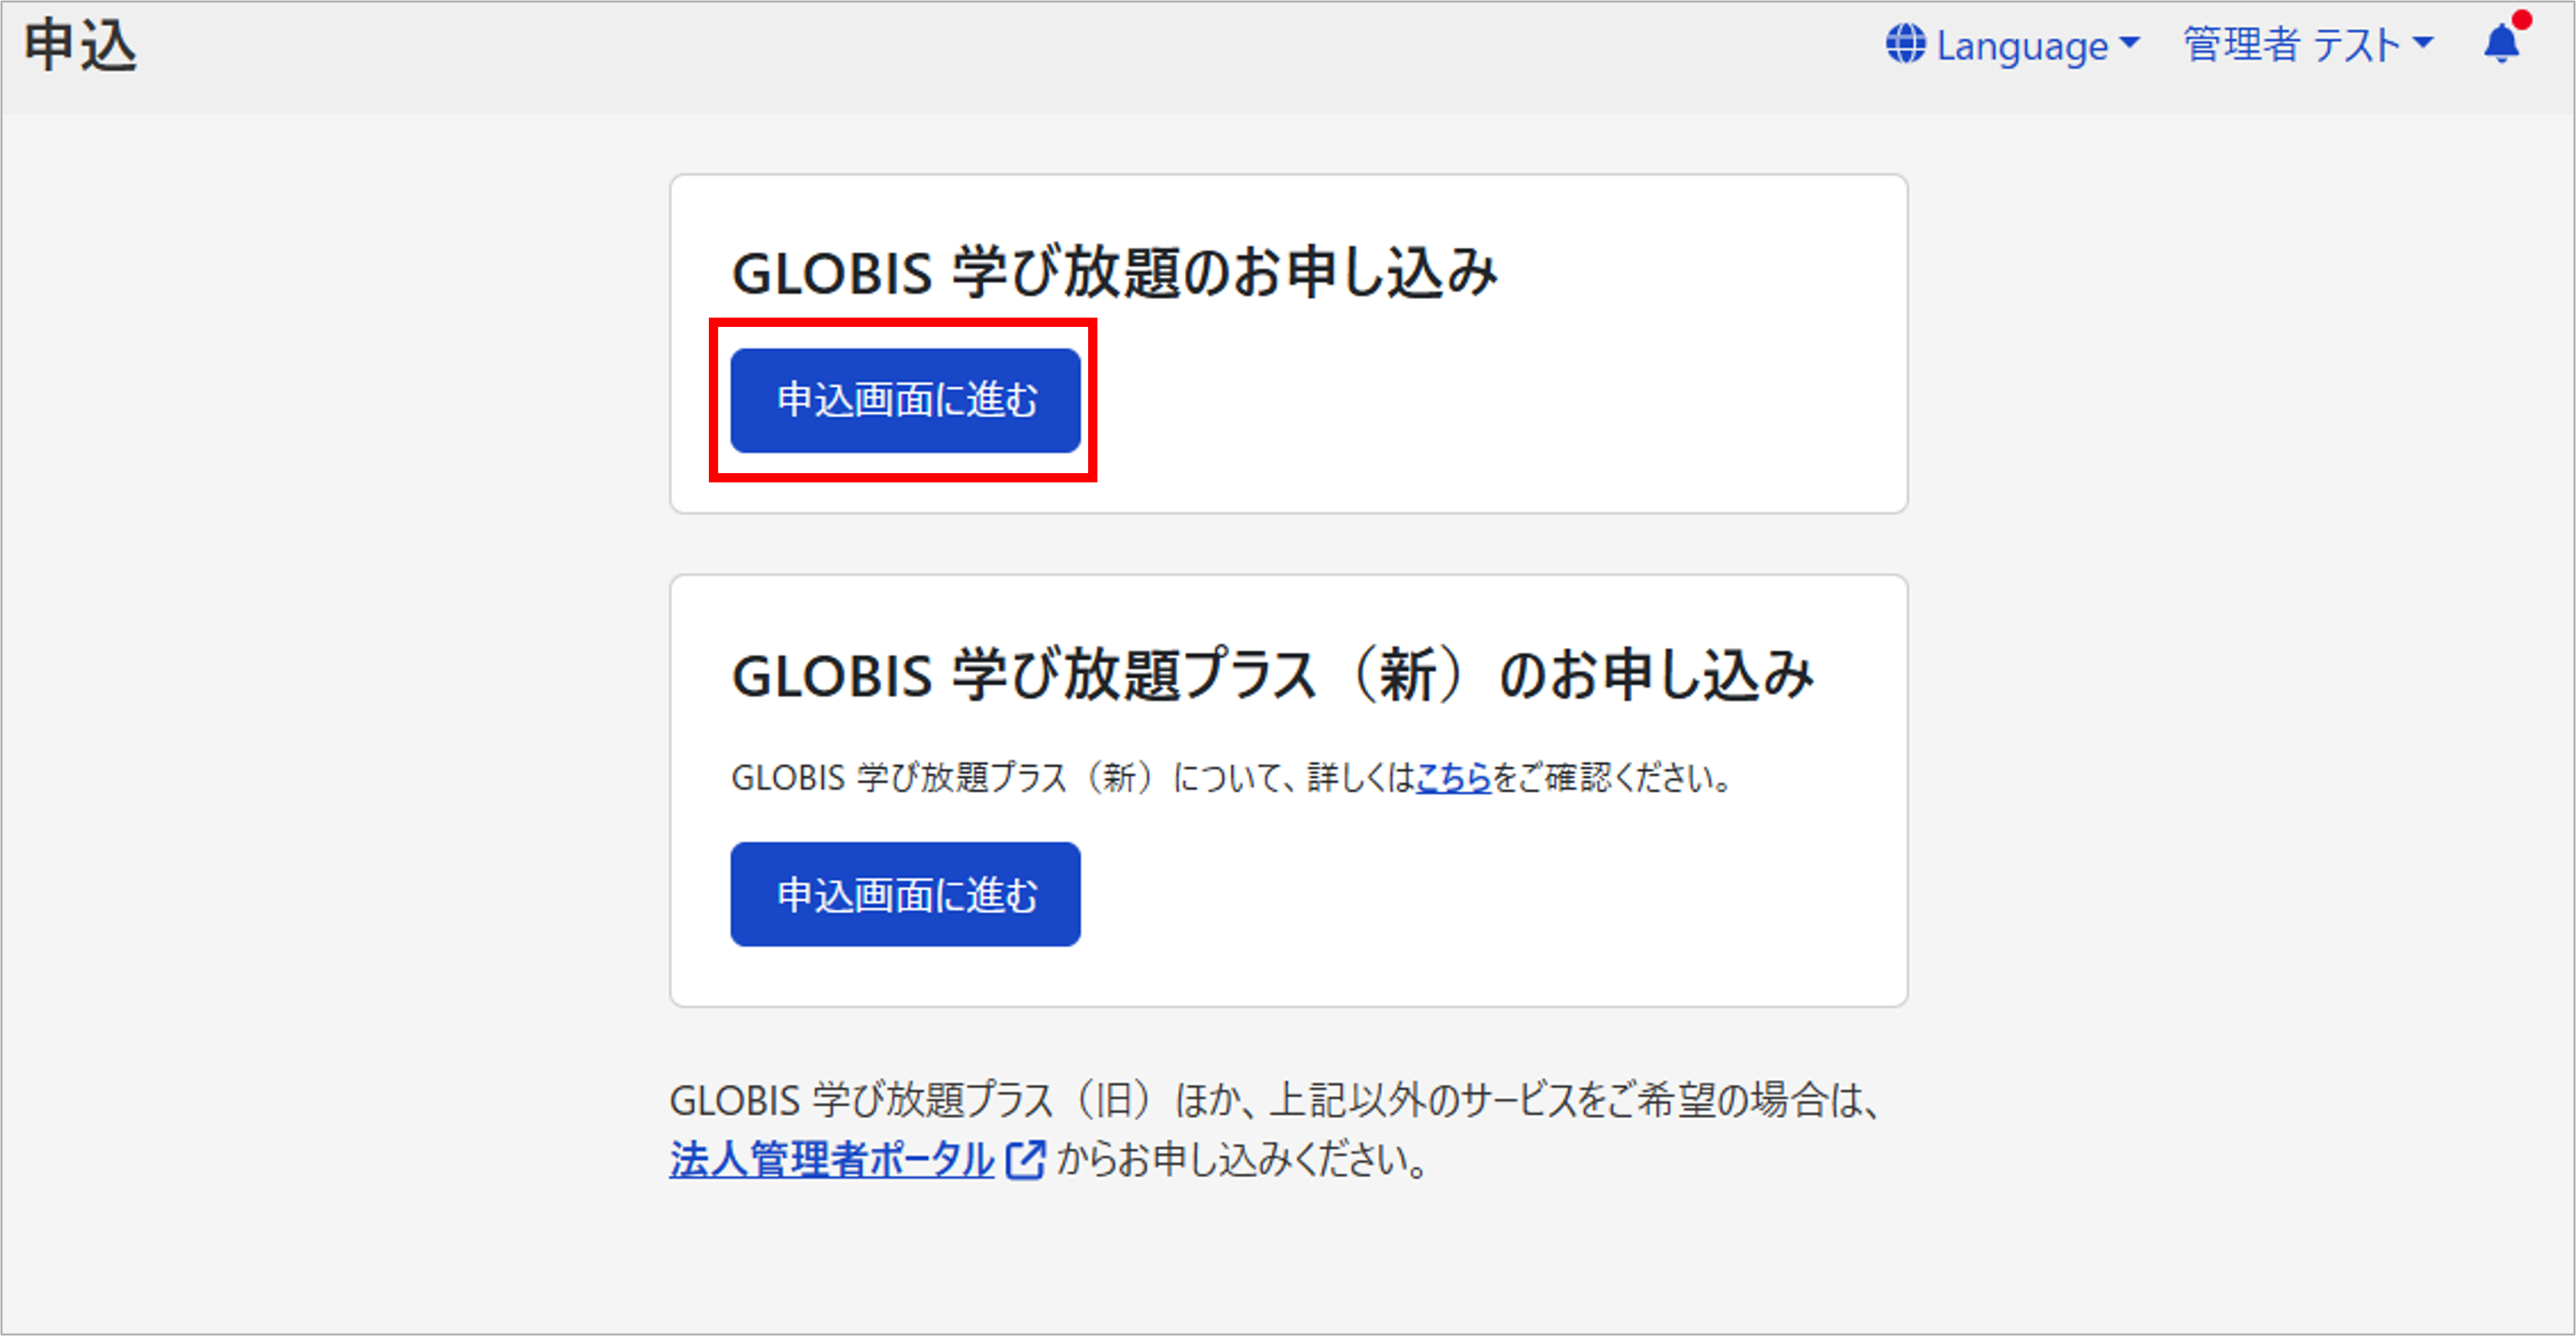Image resolution: width=2576 pixels, height=1336 pixels.
Task: Expand the Language dropdown caret
Action: (2129, 42)
